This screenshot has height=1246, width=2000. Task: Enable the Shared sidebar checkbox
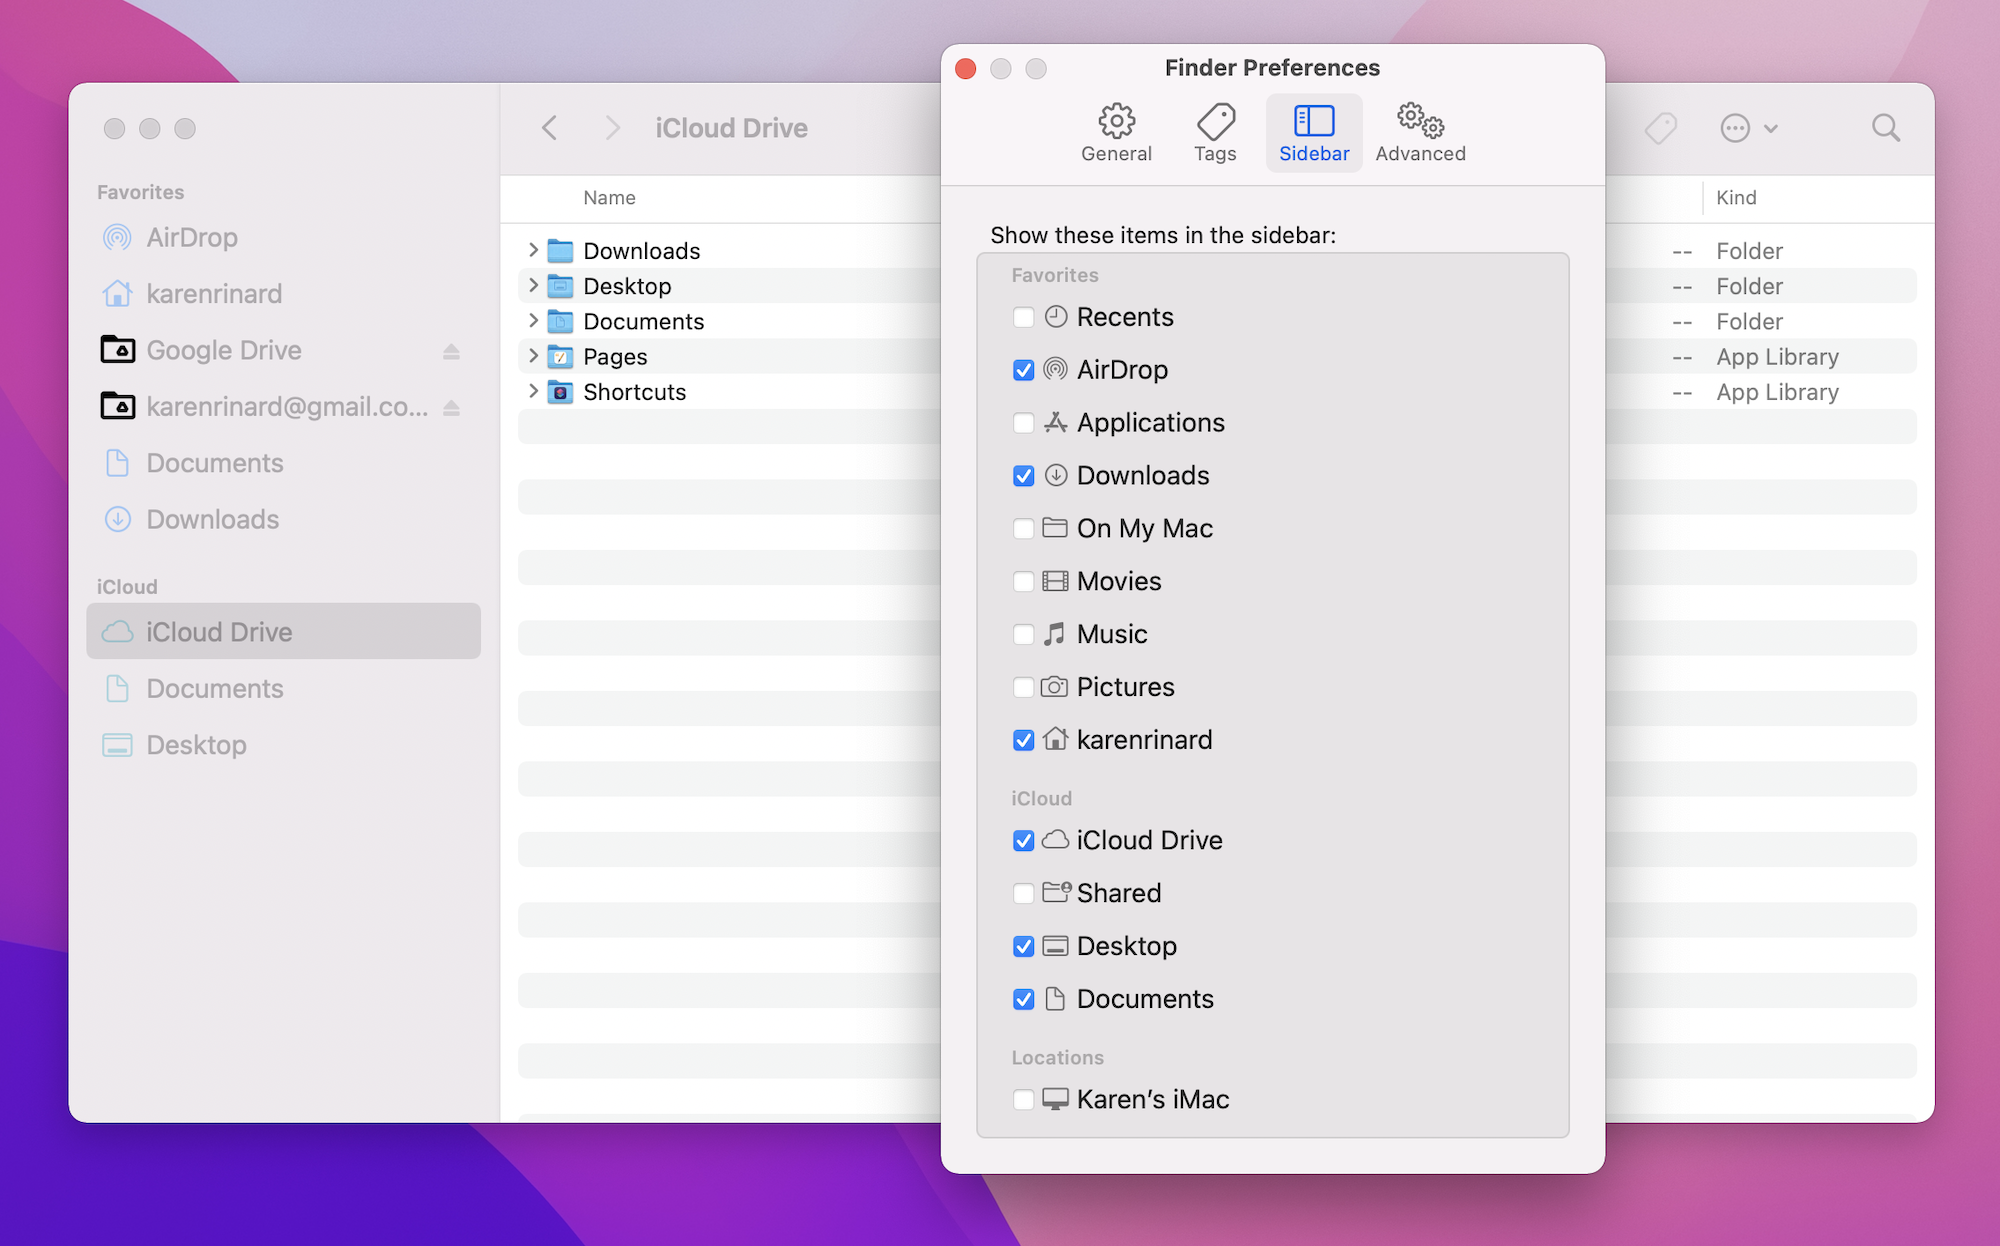(1023, 893)
